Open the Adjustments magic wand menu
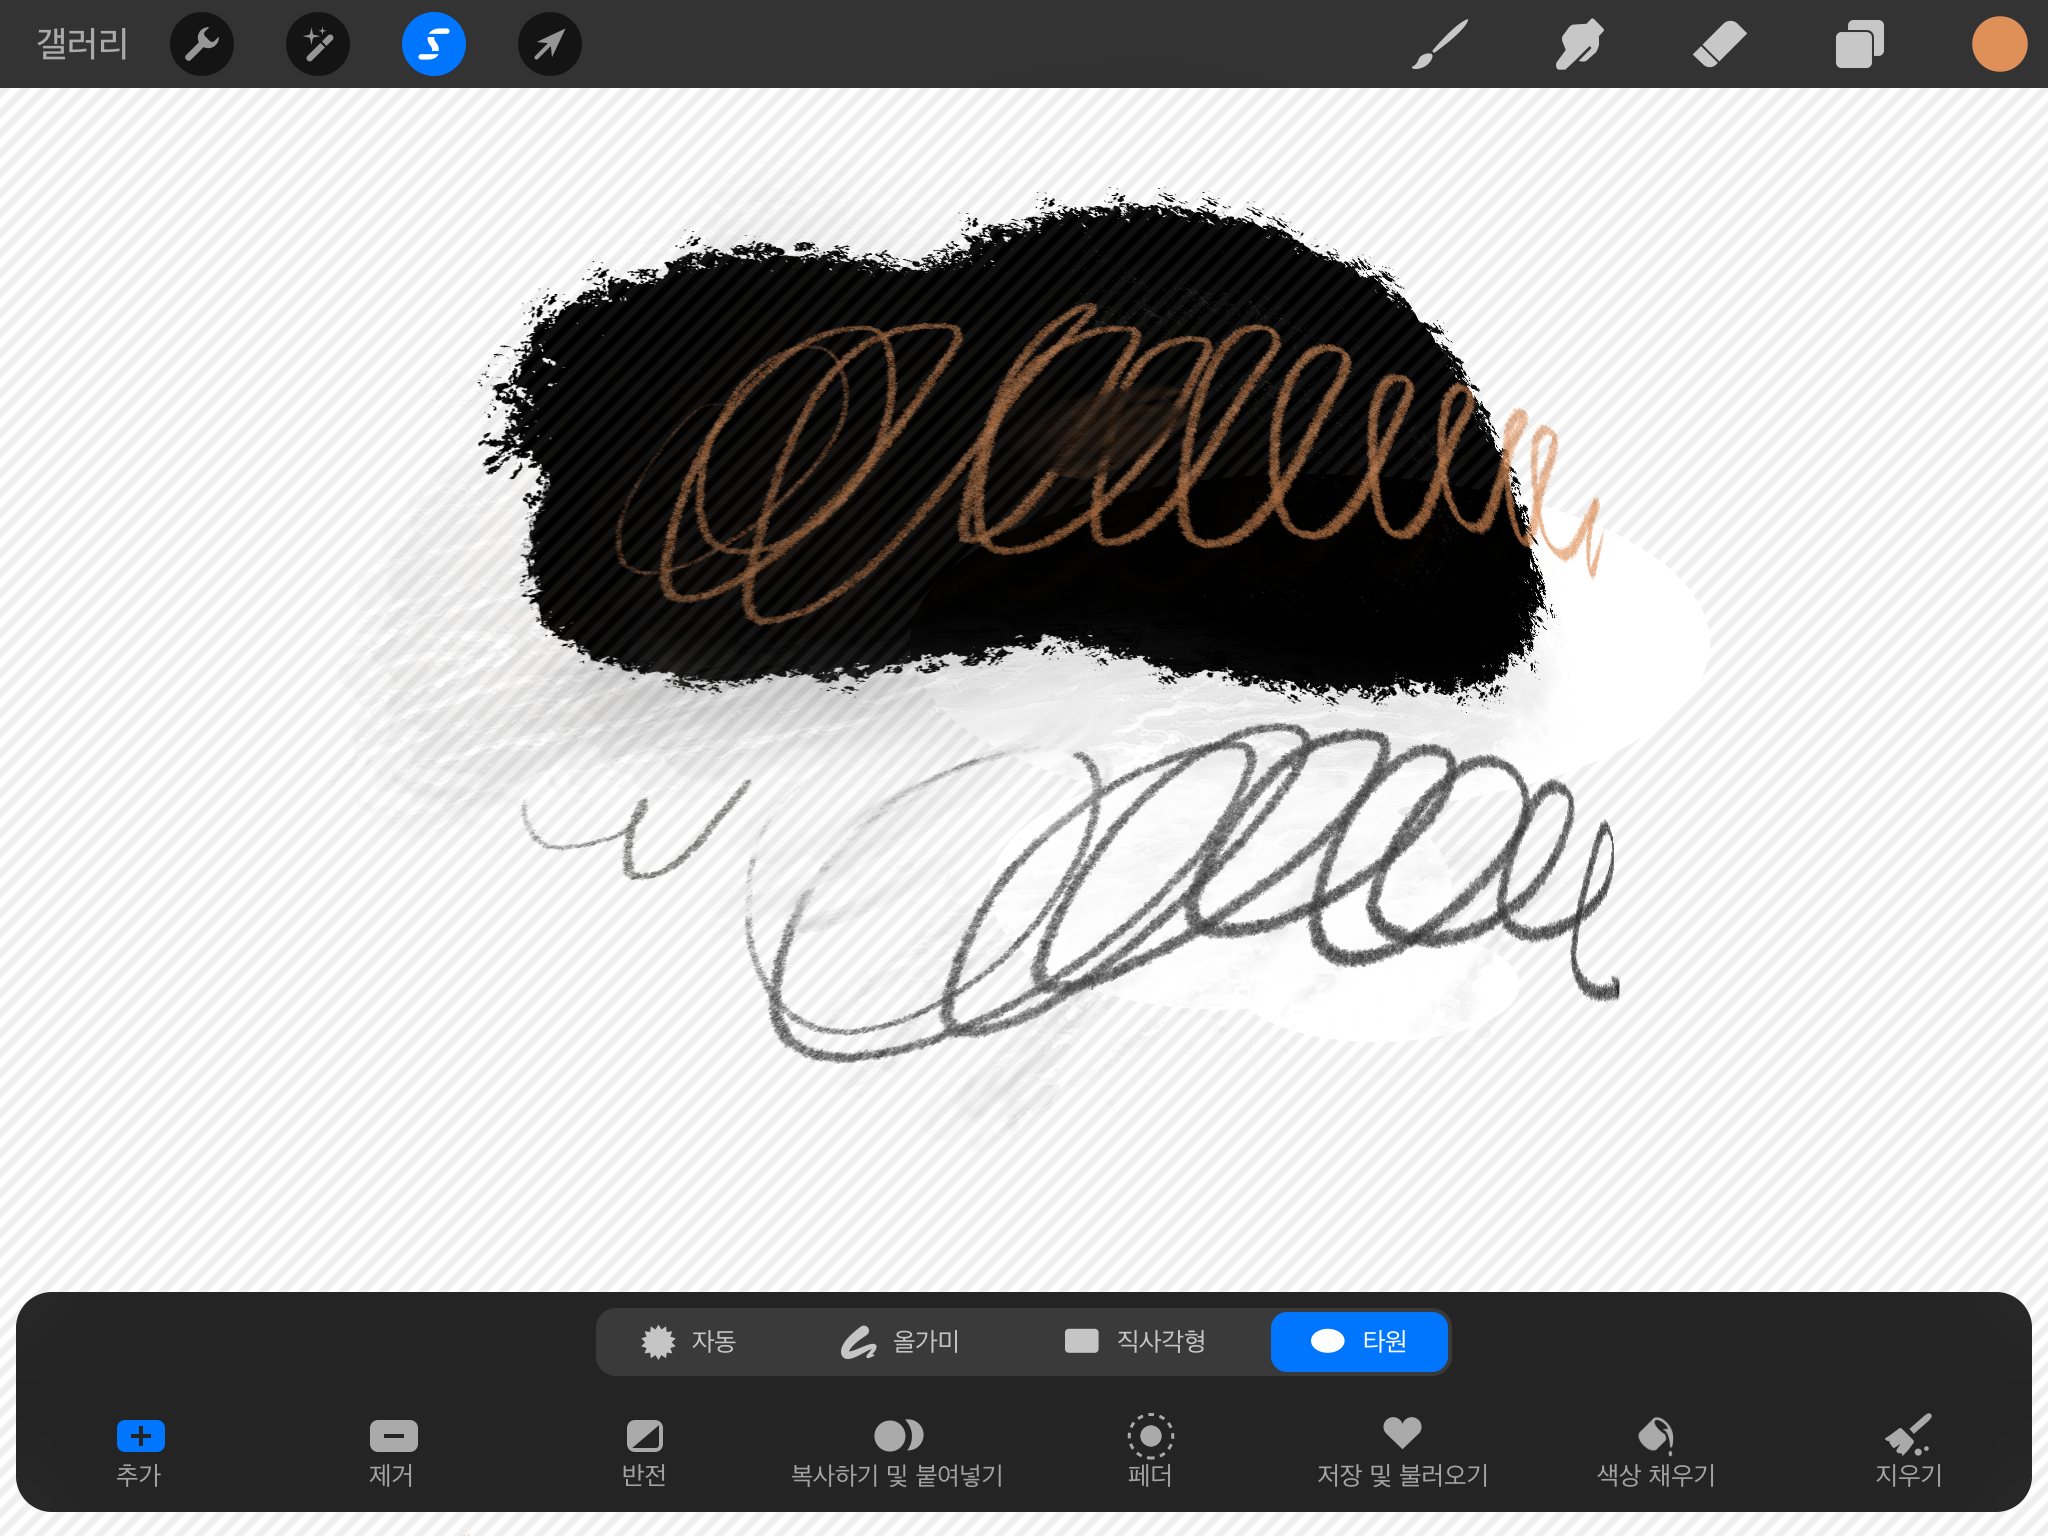 click(318, 45)
